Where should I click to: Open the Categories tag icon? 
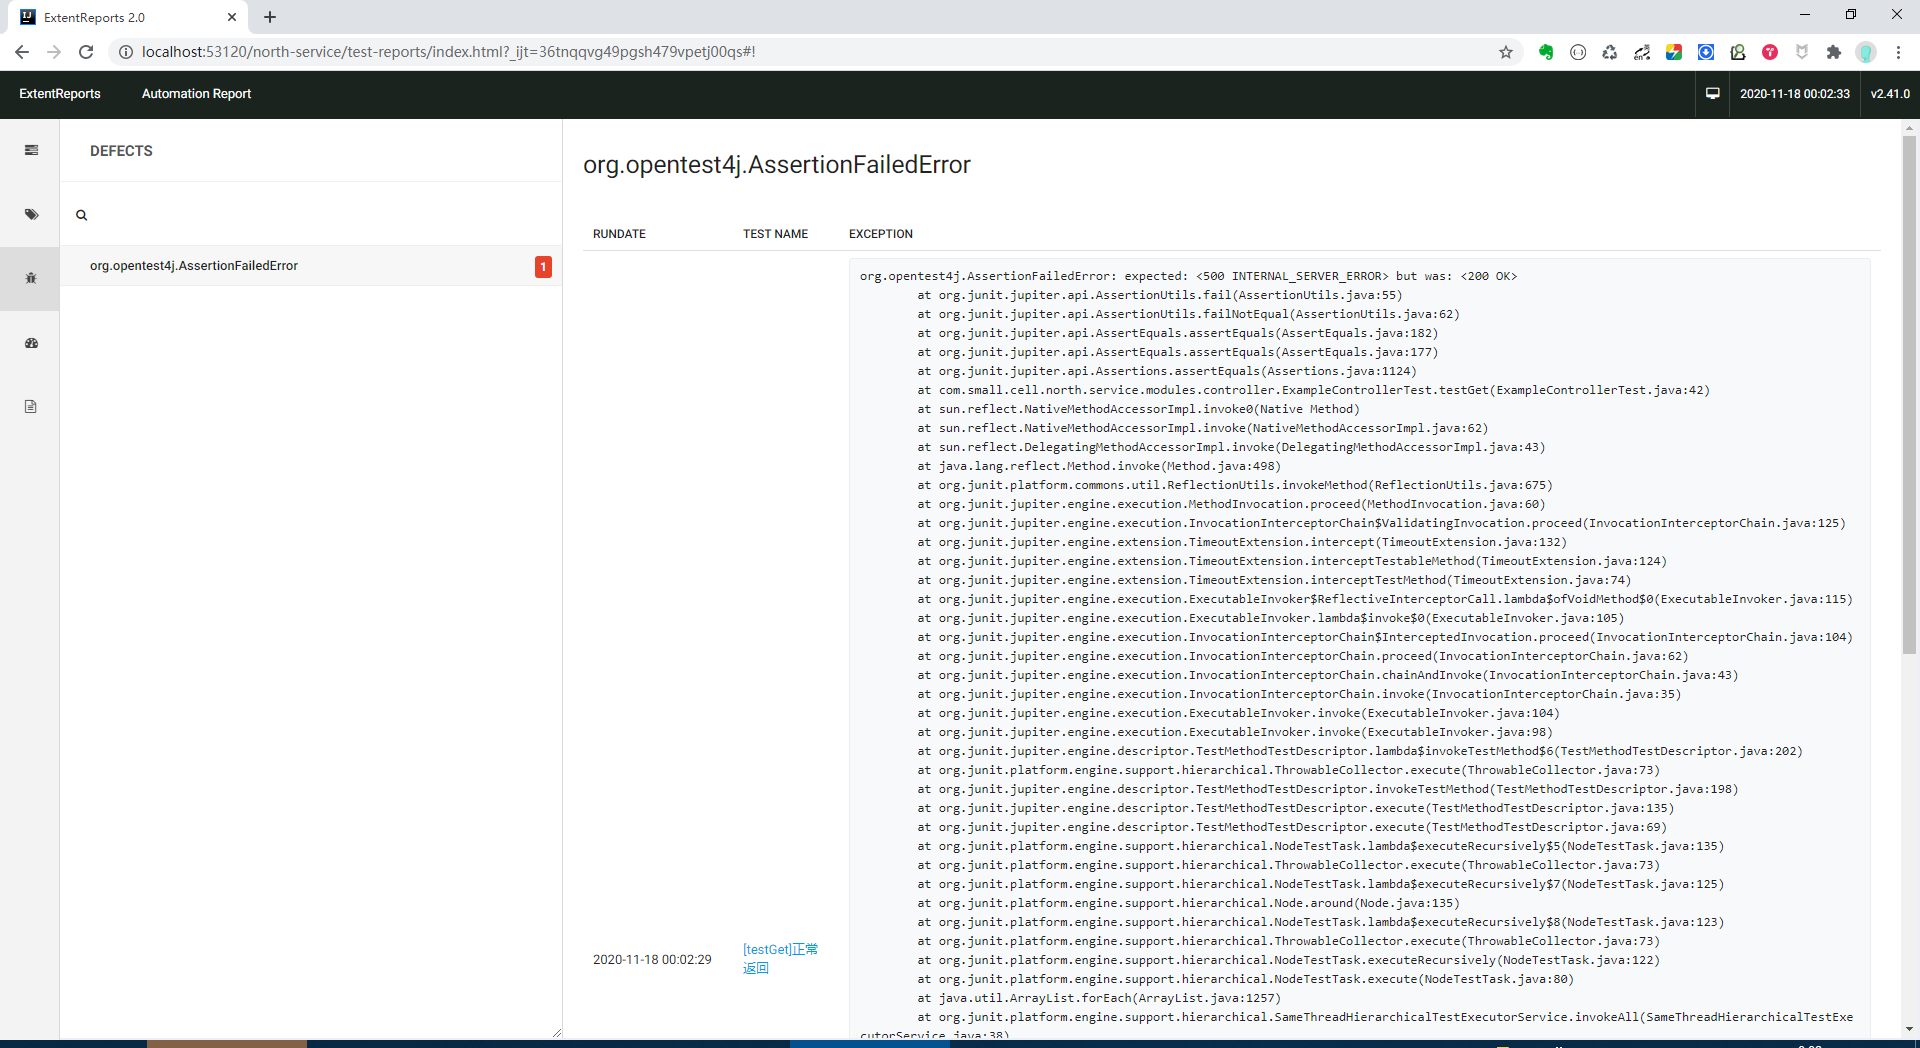coord(31,214)
